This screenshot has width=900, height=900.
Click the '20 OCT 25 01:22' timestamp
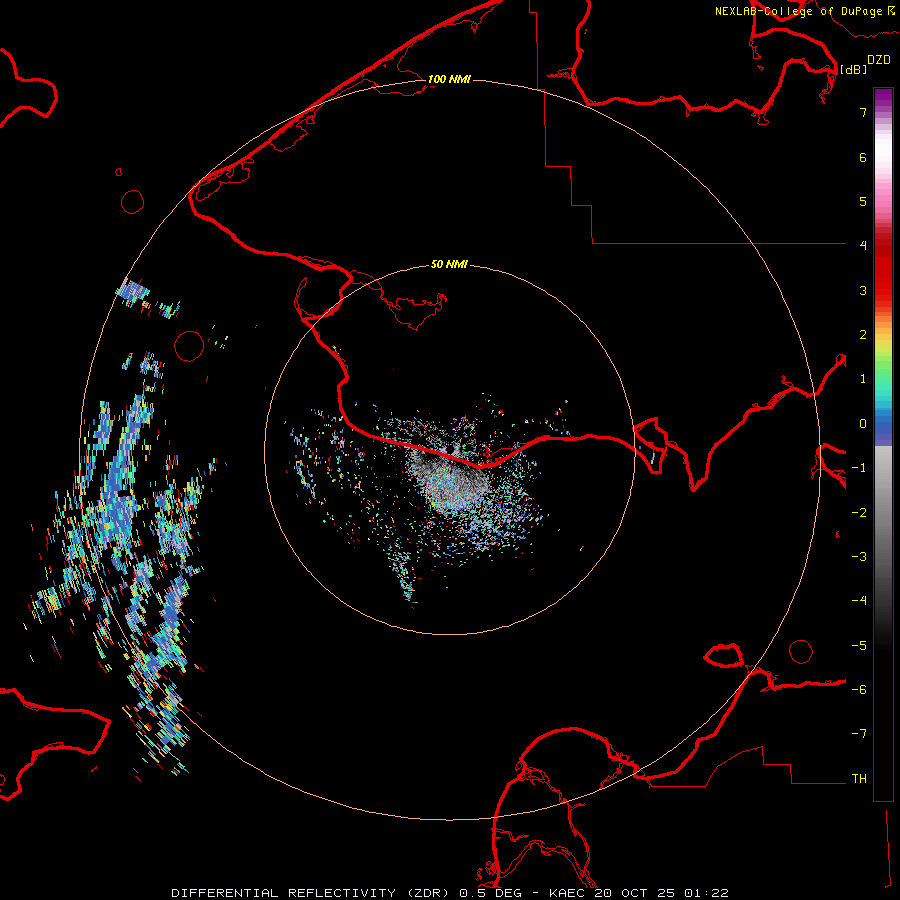click(661, 893)
